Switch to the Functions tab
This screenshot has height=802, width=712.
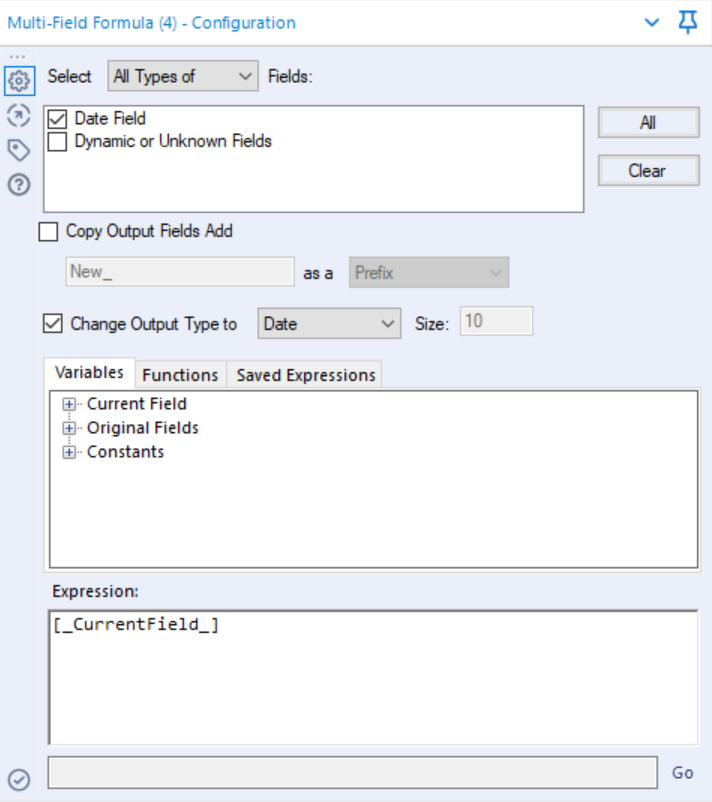180,375
